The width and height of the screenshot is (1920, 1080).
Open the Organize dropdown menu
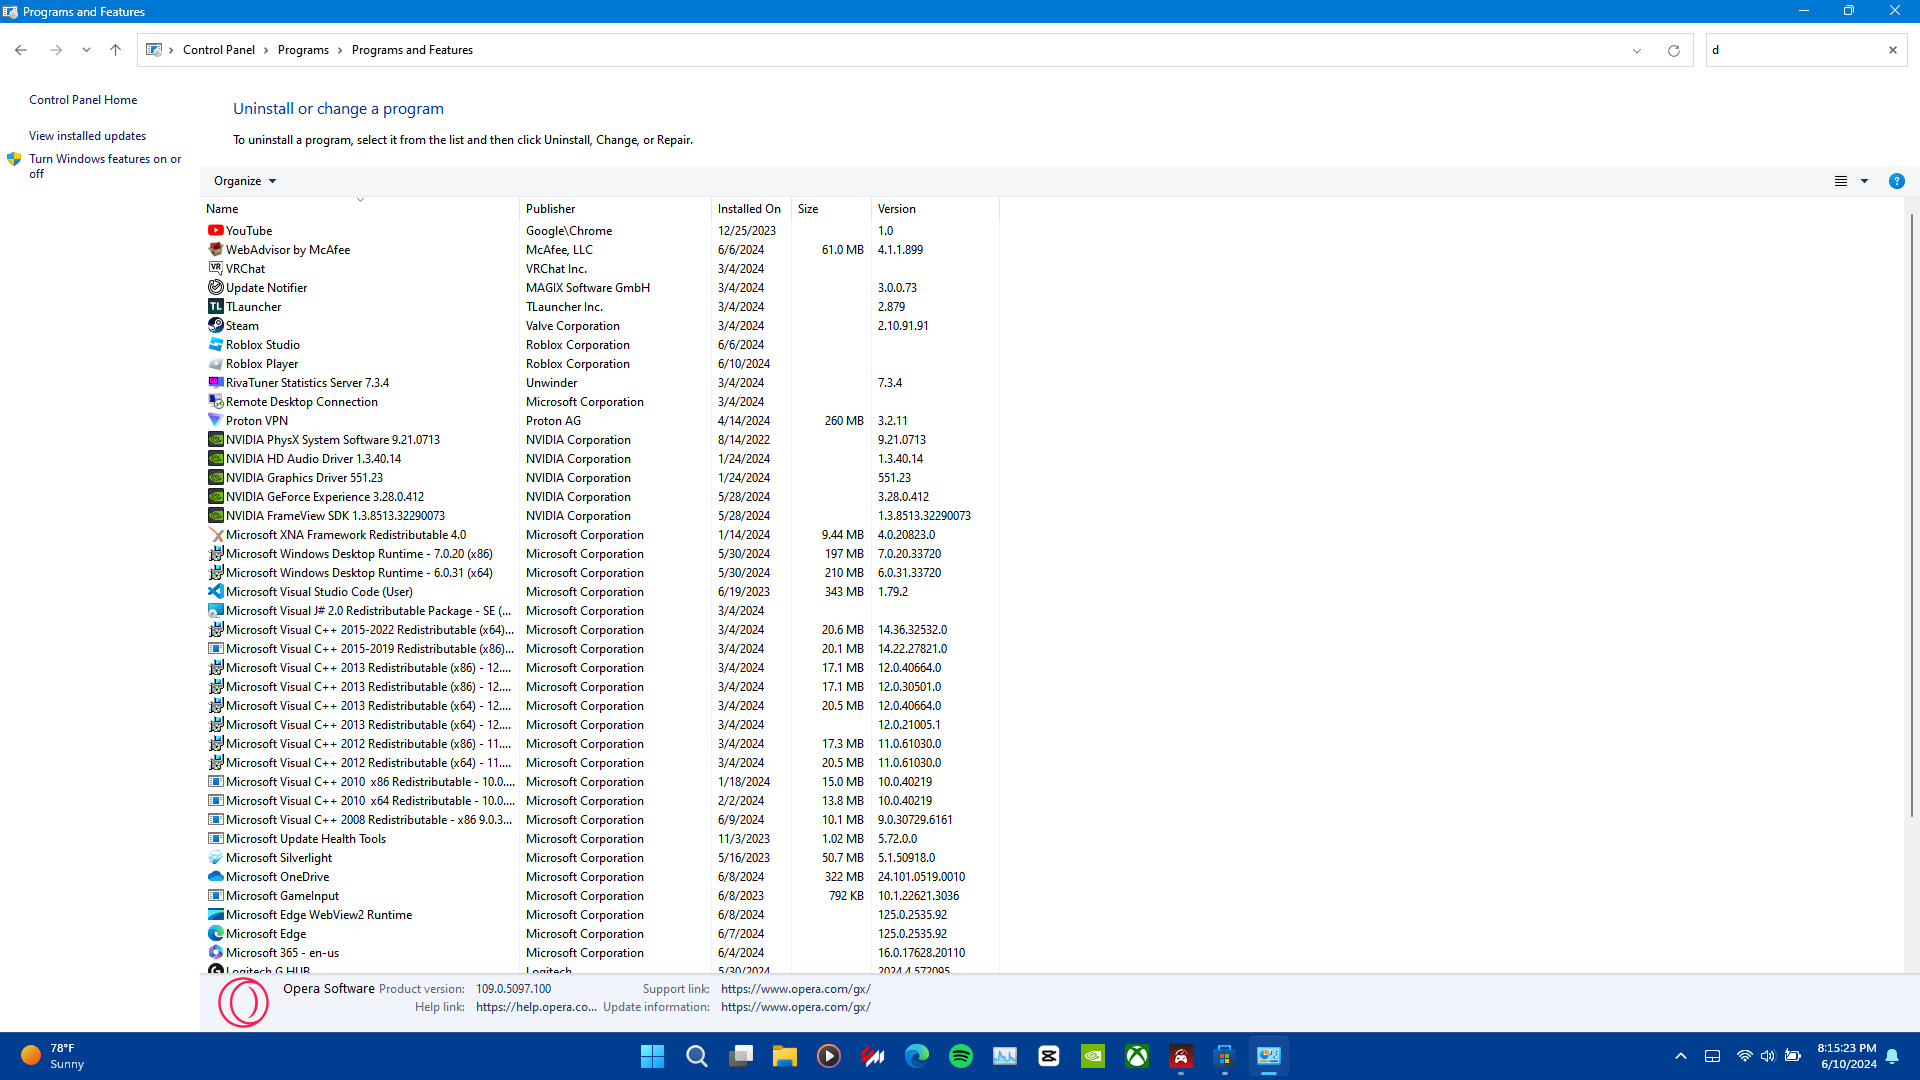[x=244, y=181]
